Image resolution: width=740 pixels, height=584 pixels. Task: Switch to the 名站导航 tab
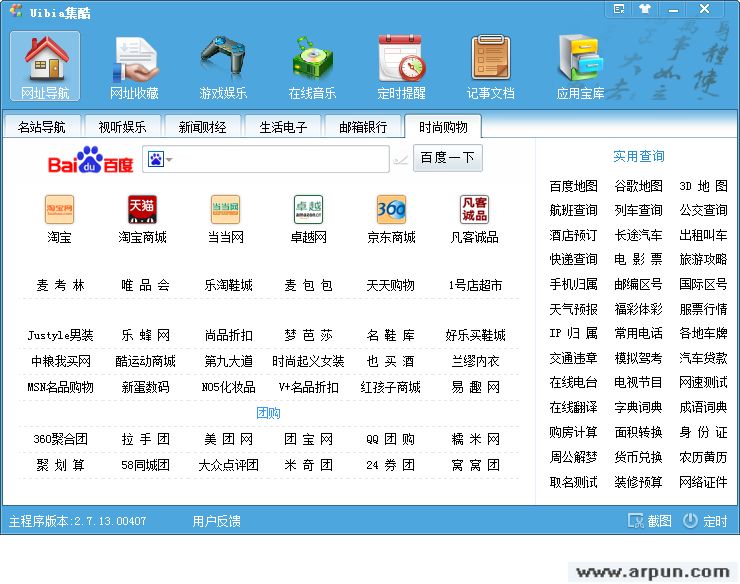[42, 127]
